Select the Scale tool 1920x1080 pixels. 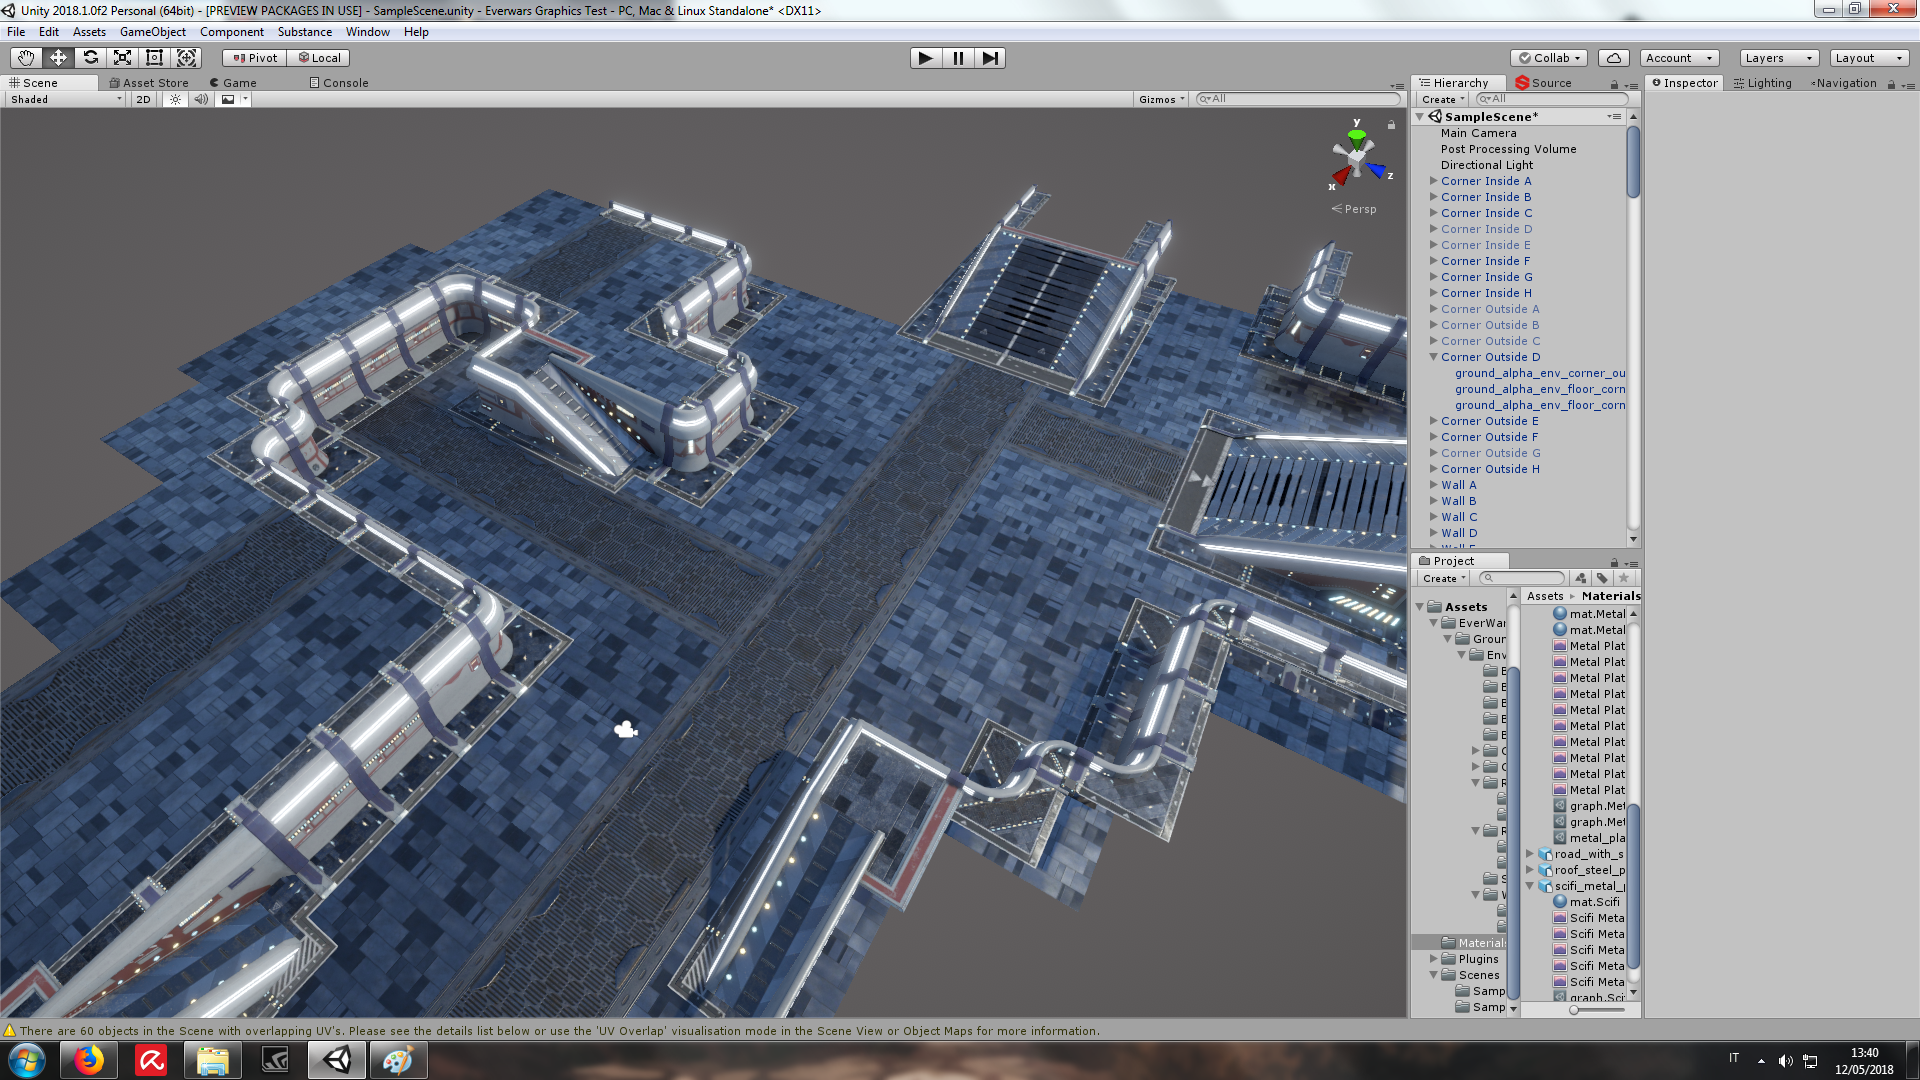point(122,58)
